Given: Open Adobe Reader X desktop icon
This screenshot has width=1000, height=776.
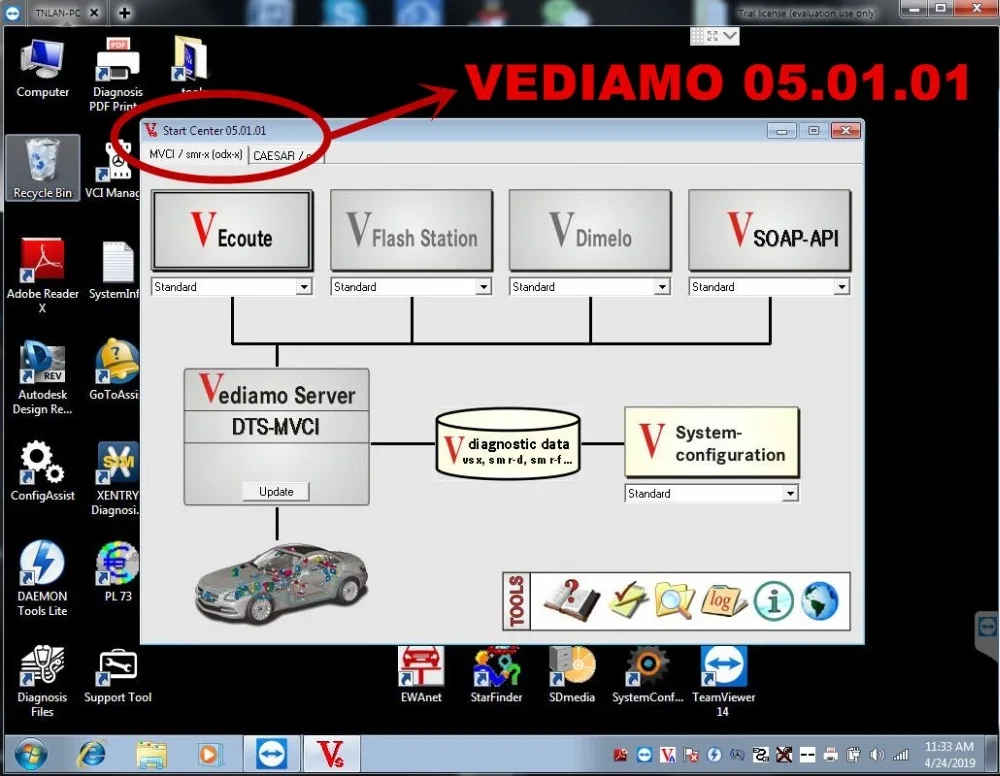Looking at the screenshot, I should [43, 276].
